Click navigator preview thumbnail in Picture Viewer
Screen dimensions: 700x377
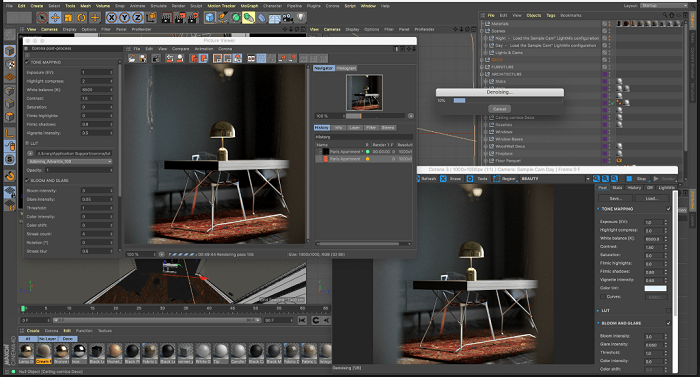pyautogui.click(x=365, y=92)
